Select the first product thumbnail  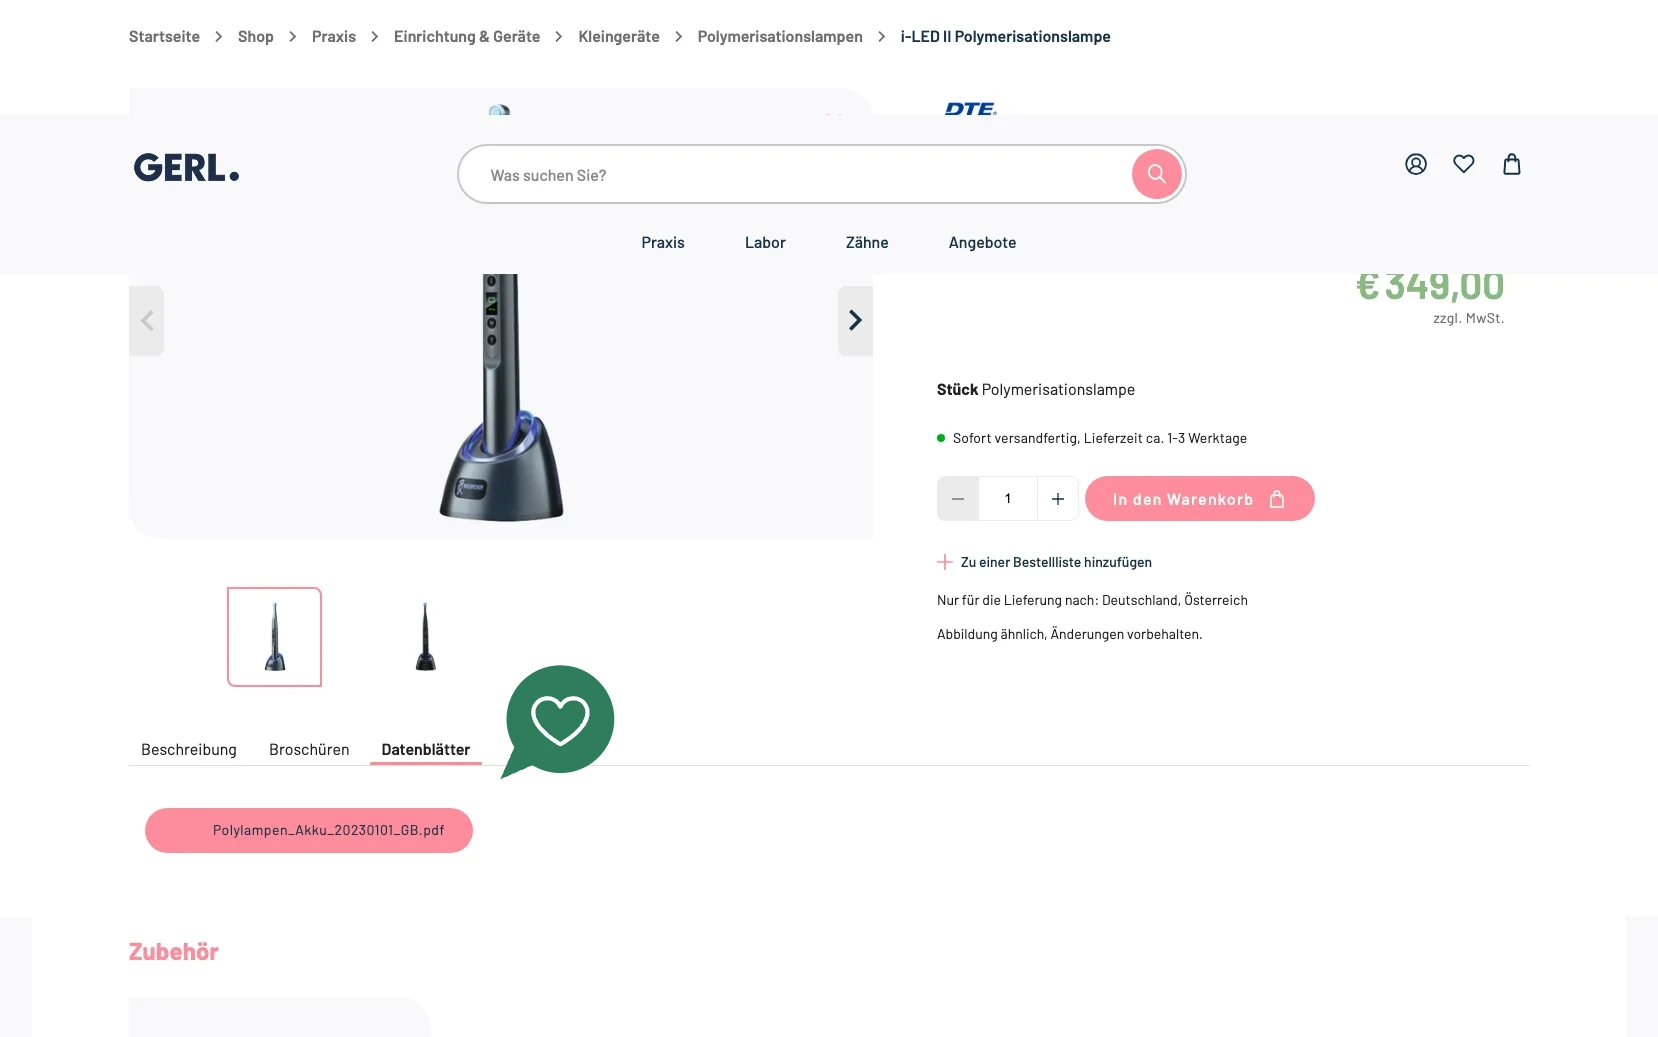tap(275, 637)
